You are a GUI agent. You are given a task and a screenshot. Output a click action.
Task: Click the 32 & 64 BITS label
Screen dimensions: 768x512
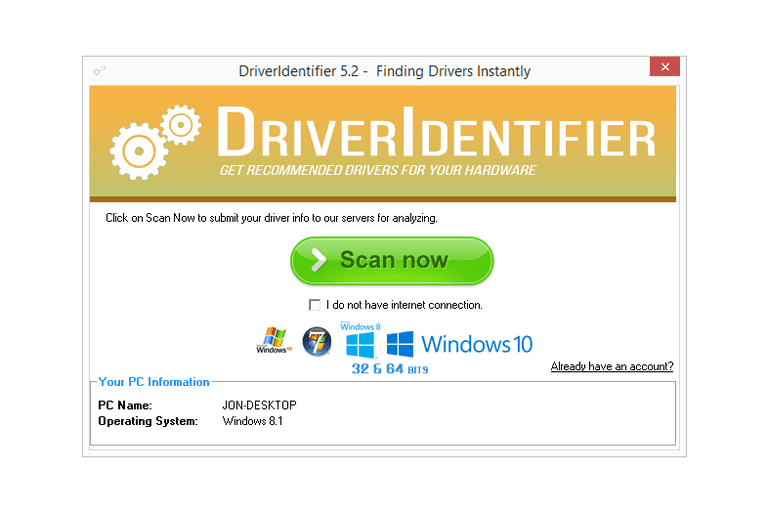tap(390, 368)
